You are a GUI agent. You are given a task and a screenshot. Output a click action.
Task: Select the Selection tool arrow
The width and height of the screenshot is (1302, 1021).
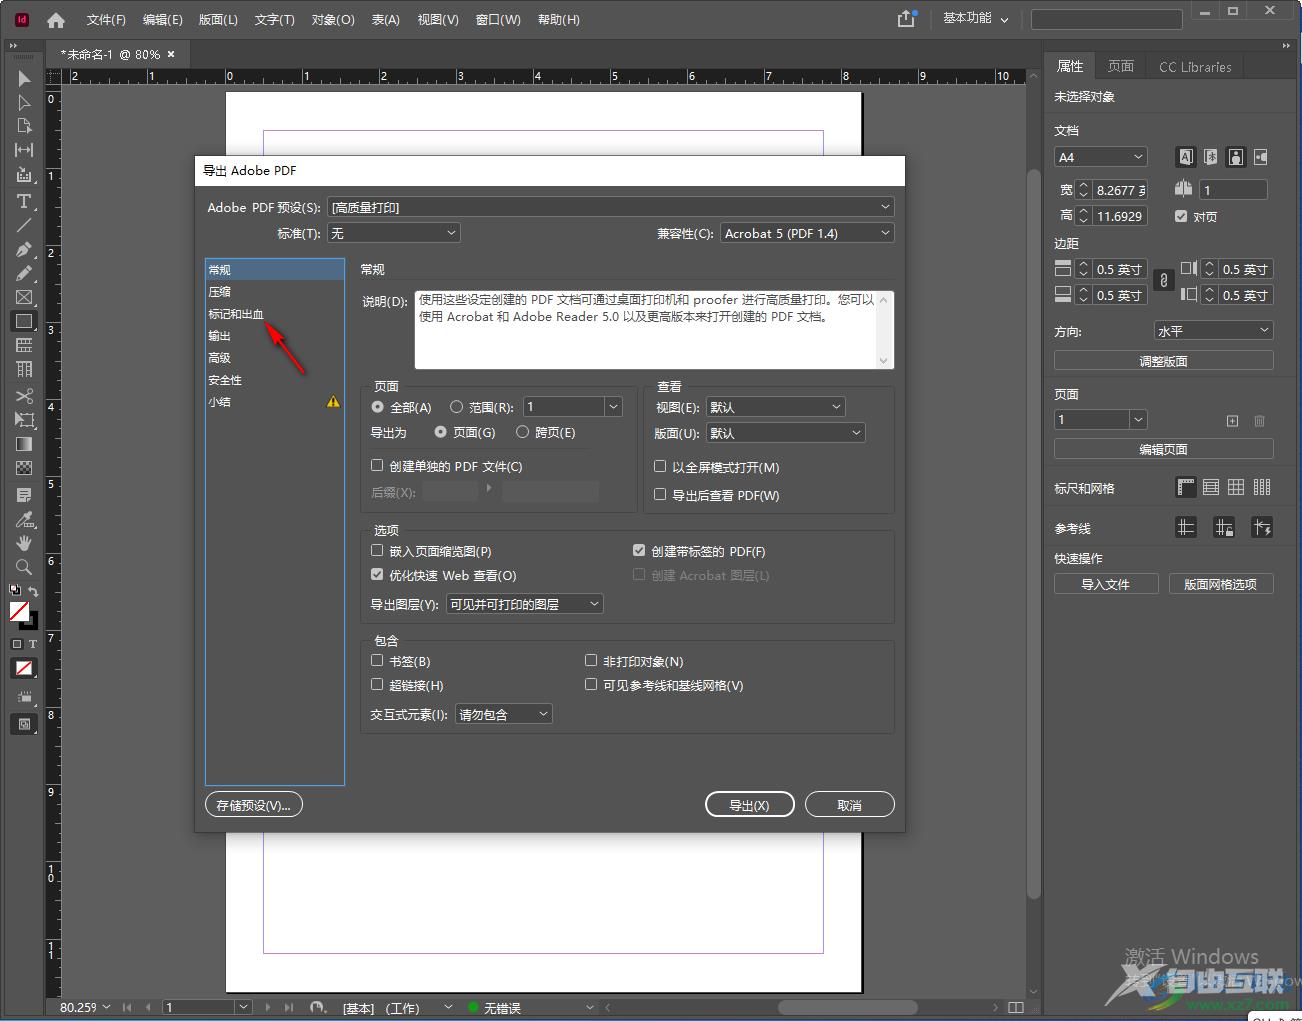(24, 78)
